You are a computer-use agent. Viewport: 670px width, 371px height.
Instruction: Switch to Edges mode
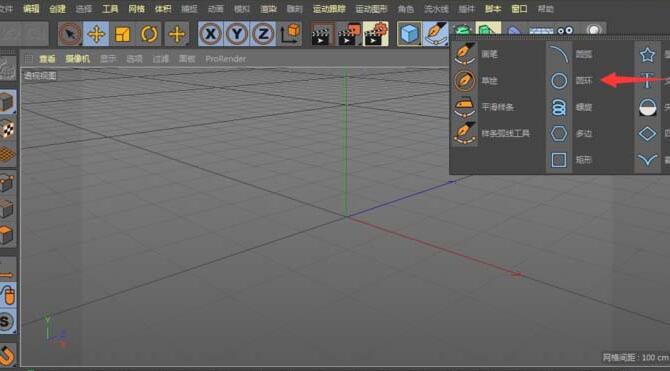tap(7, 209)
